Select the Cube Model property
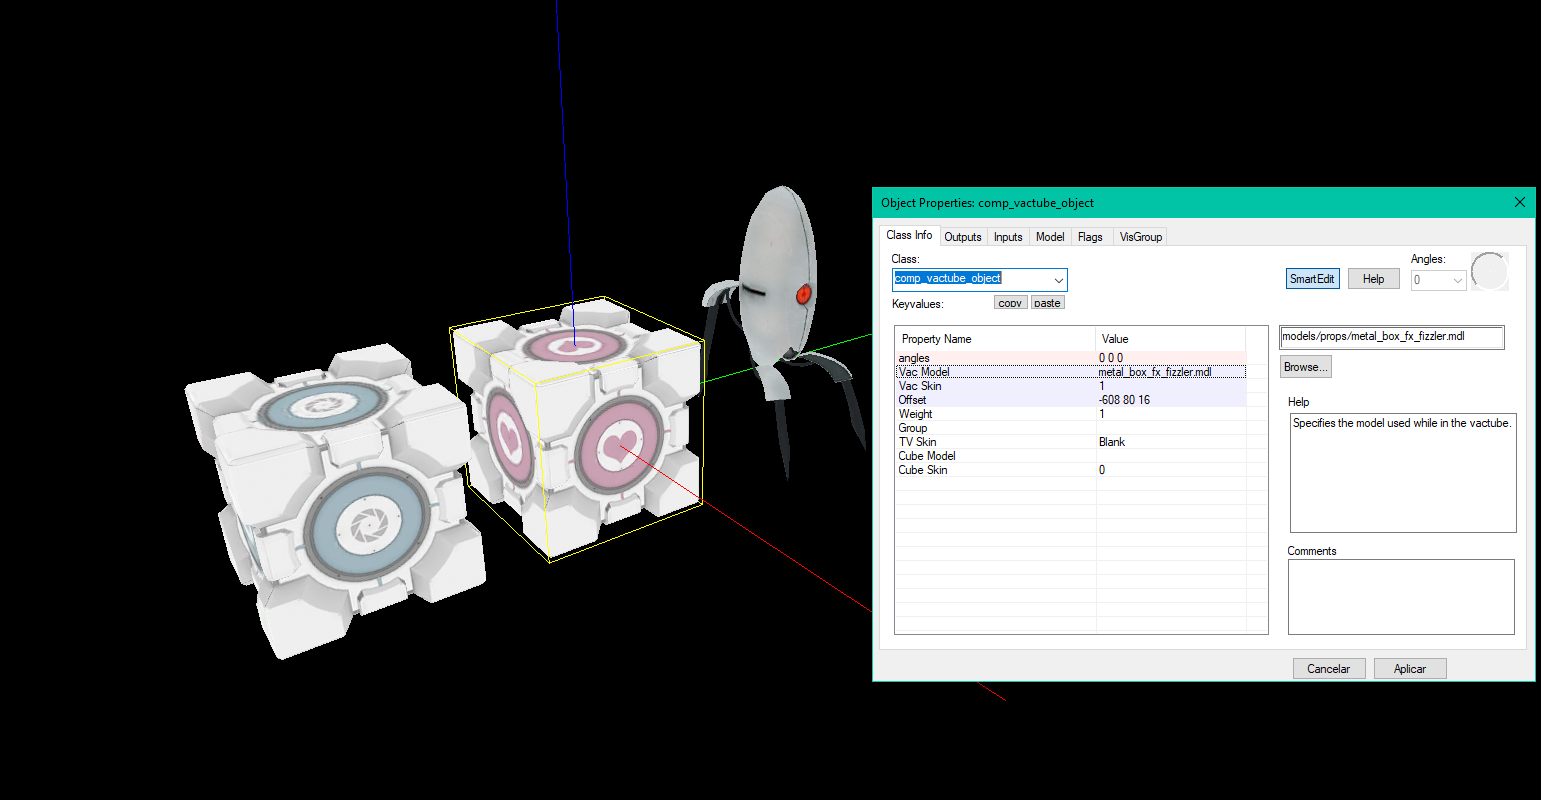The height and width of the screenshot is (800, 1541). point(1071,456)
